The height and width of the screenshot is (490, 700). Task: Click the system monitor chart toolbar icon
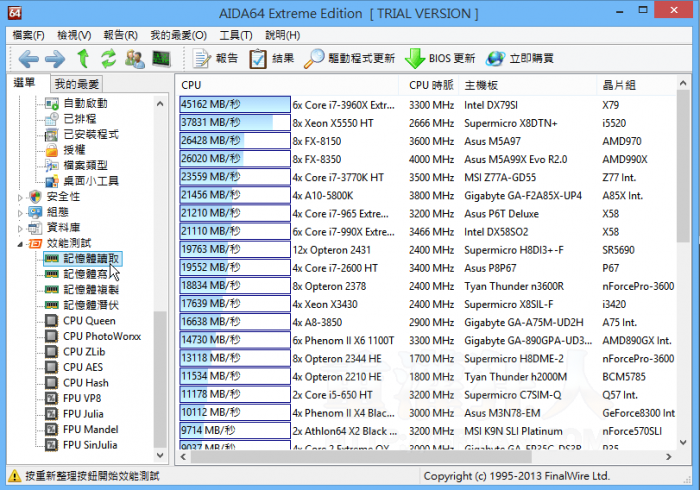(x=161, y=58)
